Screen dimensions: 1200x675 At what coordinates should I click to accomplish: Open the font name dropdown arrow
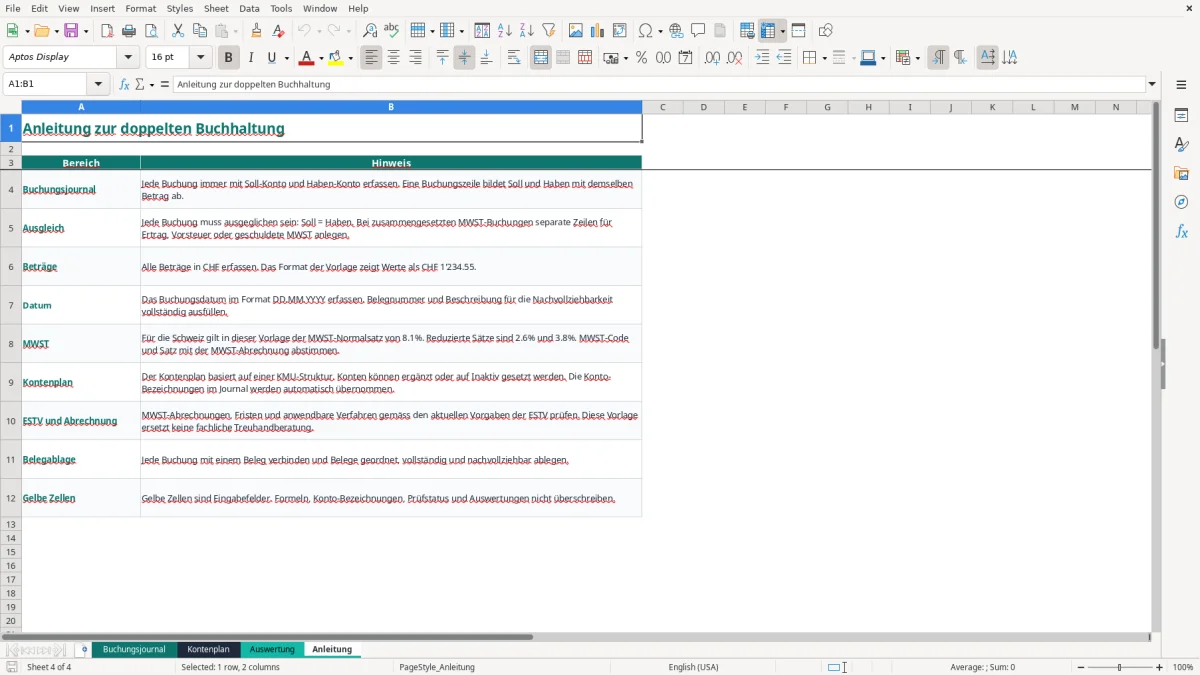point(129,58)
